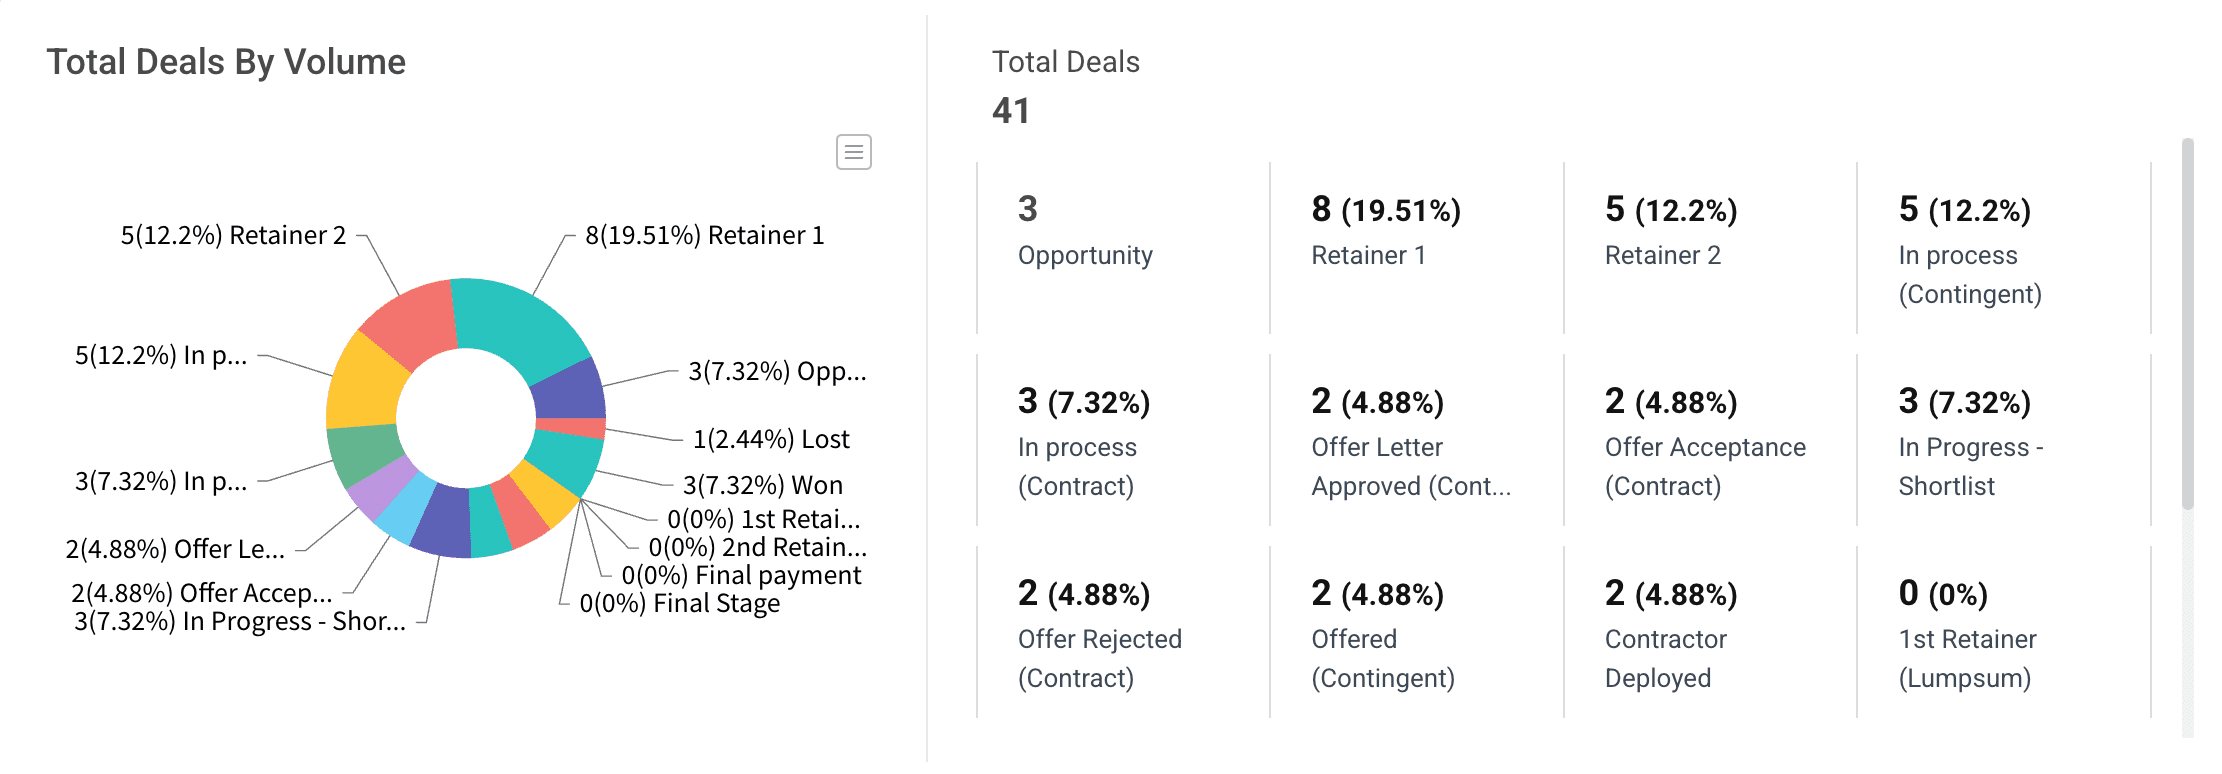Open the chart context menu icon
The width and height of the screenshot is (2222, 774).
click(x=853, y=152)
